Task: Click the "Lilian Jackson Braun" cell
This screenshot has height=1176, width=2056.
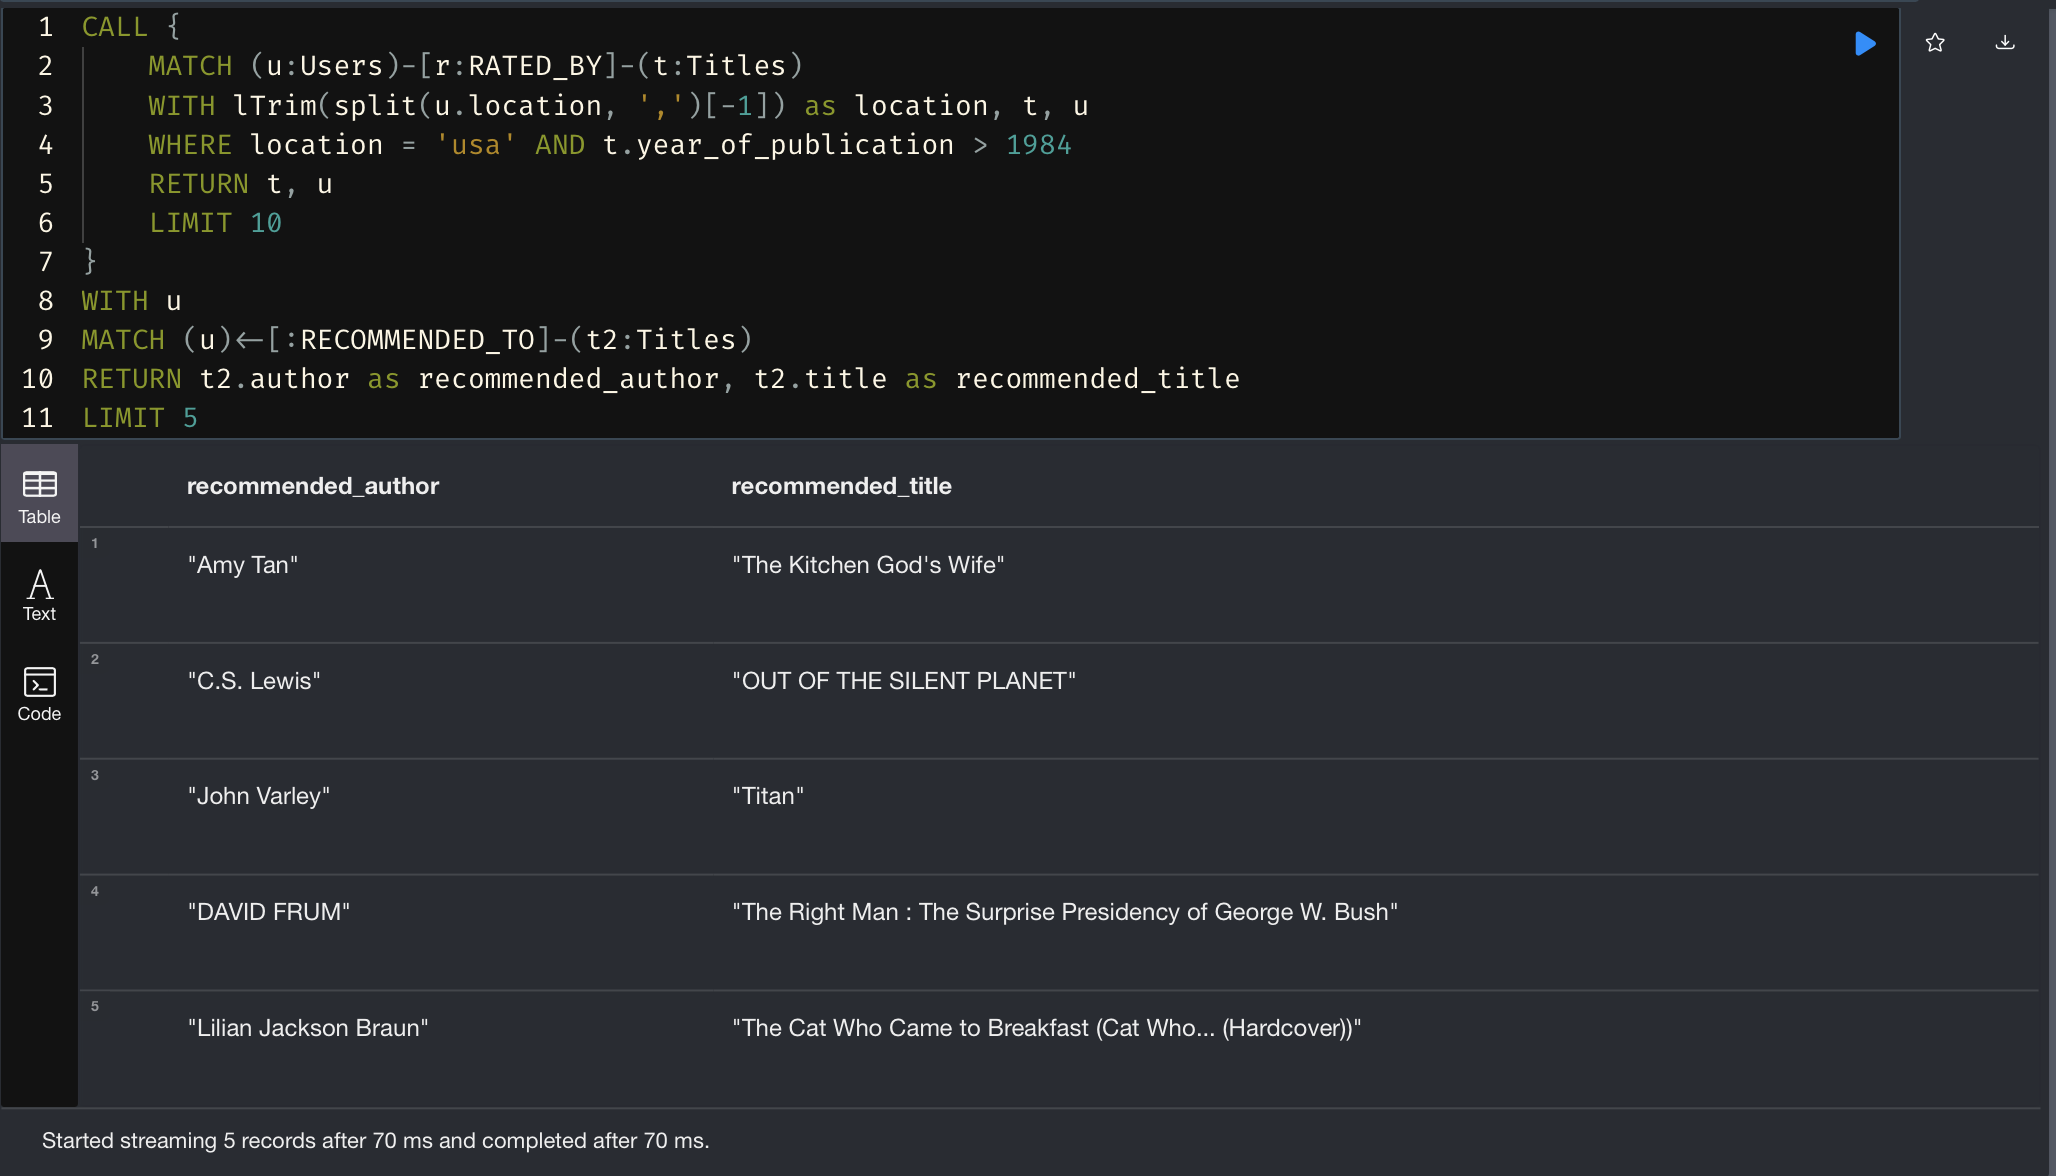Action: [308, 1028]
